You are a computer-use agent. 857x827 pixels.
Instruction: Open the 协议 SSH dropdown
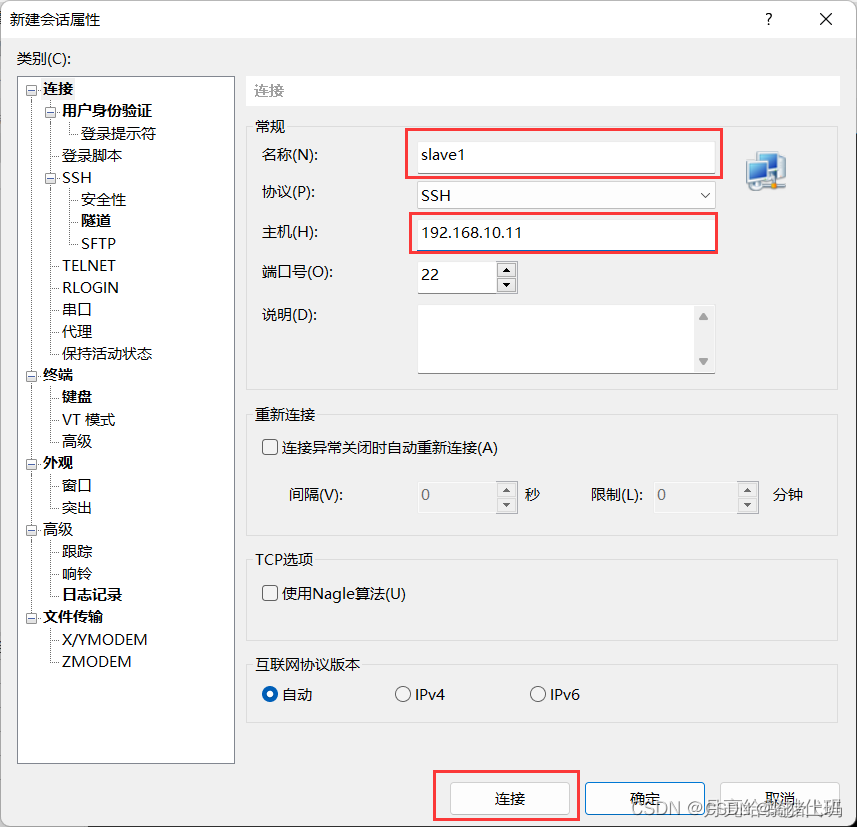tap(566, 195)
